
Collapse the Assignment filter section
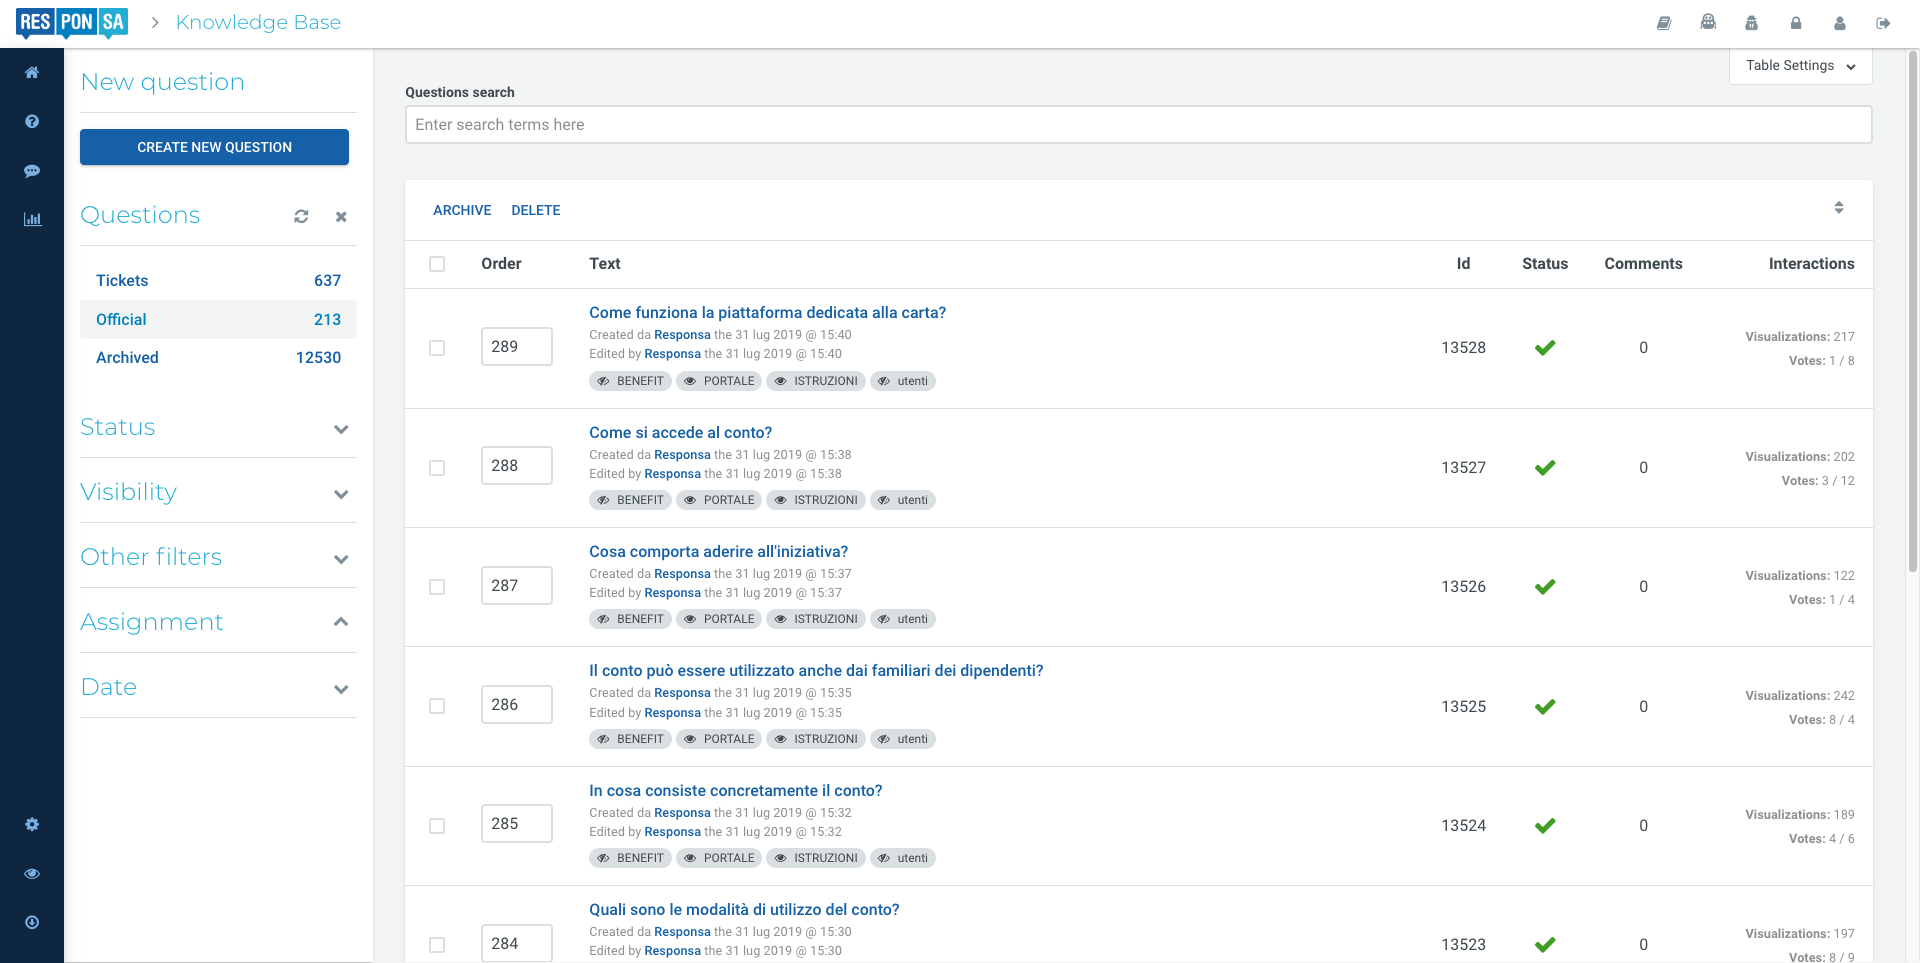point(218,623)
